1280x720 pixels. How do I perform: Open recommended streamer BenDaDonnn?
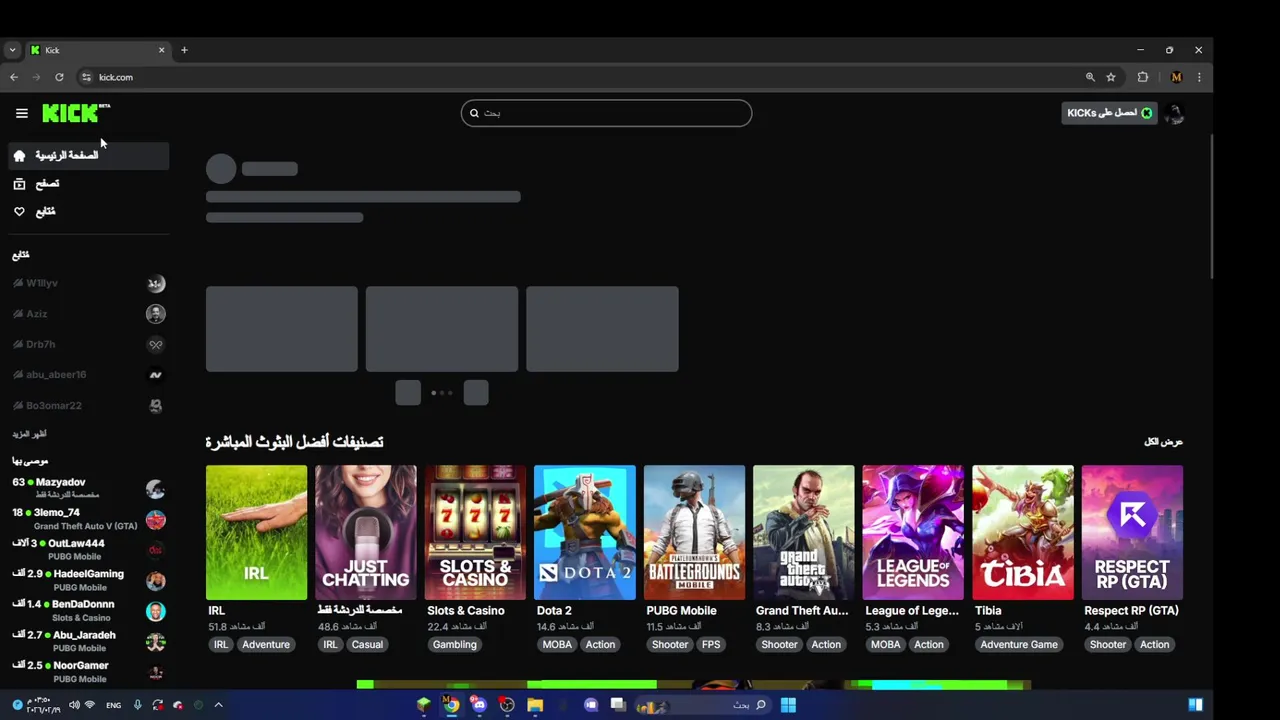tap(89, 610)
